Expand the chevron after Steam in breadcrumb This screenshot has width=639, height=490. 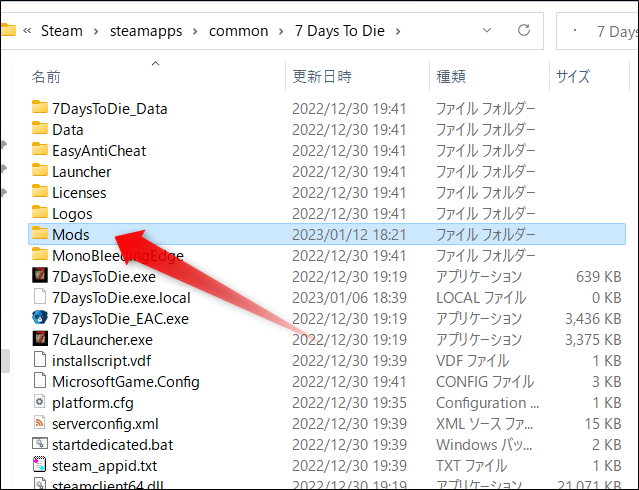click(x=96, y=31)
